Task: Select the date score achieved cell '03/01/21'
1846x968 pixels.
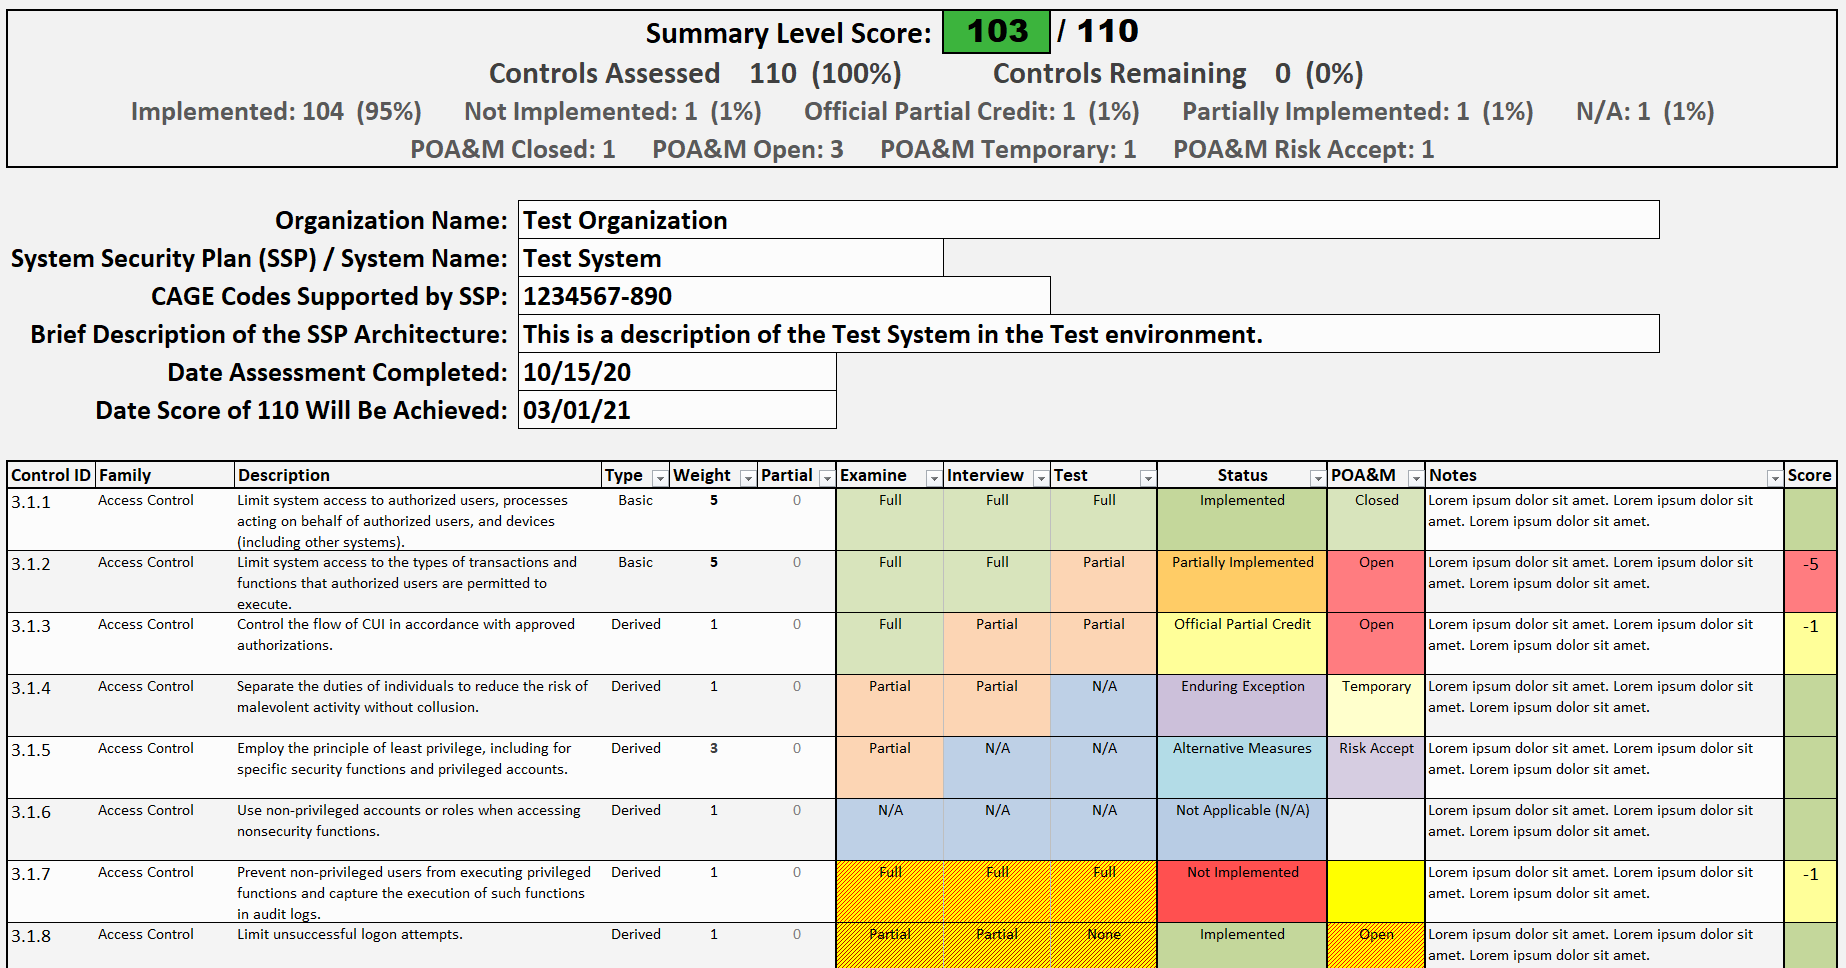Action: [677, 410]
